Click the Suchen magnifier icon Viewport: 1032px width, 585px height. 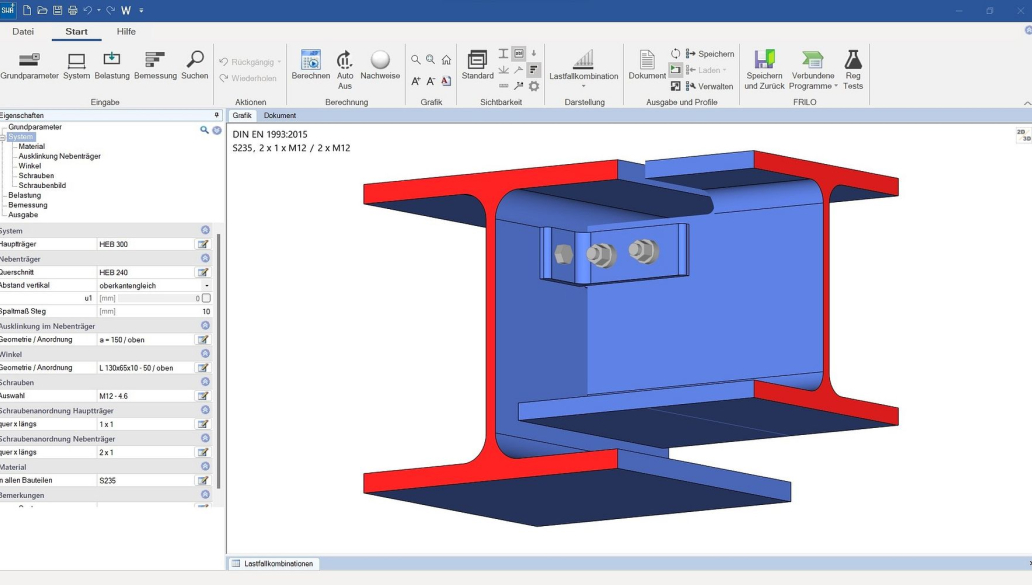(195, 60)
